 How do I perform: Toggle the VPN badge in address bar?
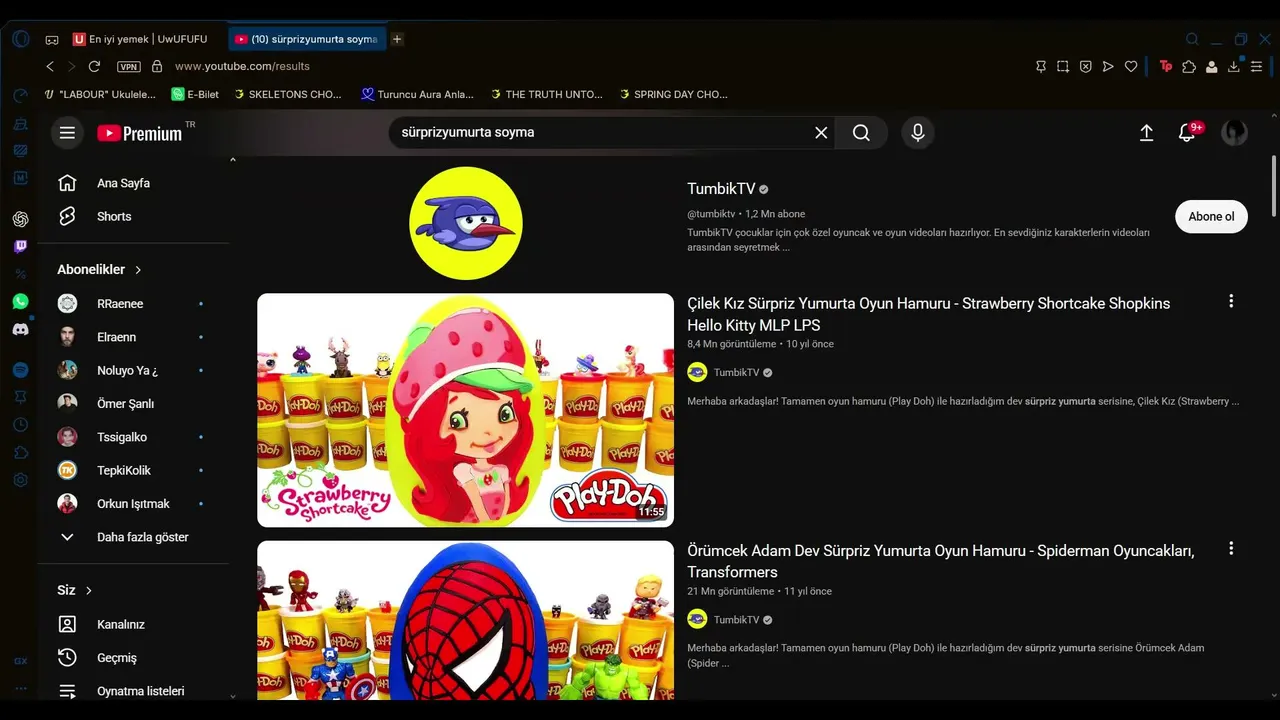pyautogui.click(x=129, y=67)
